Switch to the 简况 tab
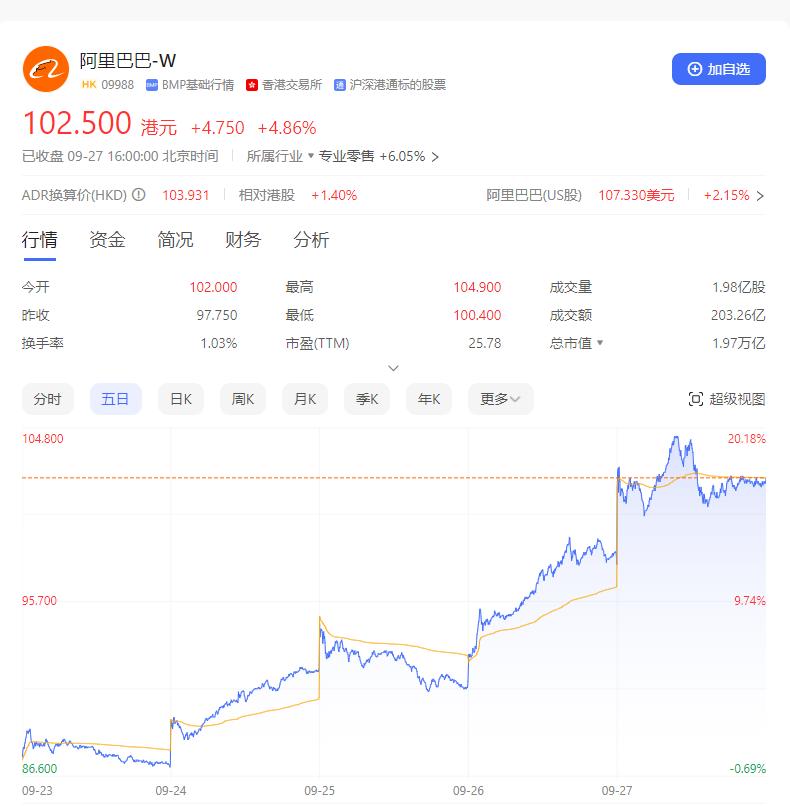790x806 pixels. 175,240
